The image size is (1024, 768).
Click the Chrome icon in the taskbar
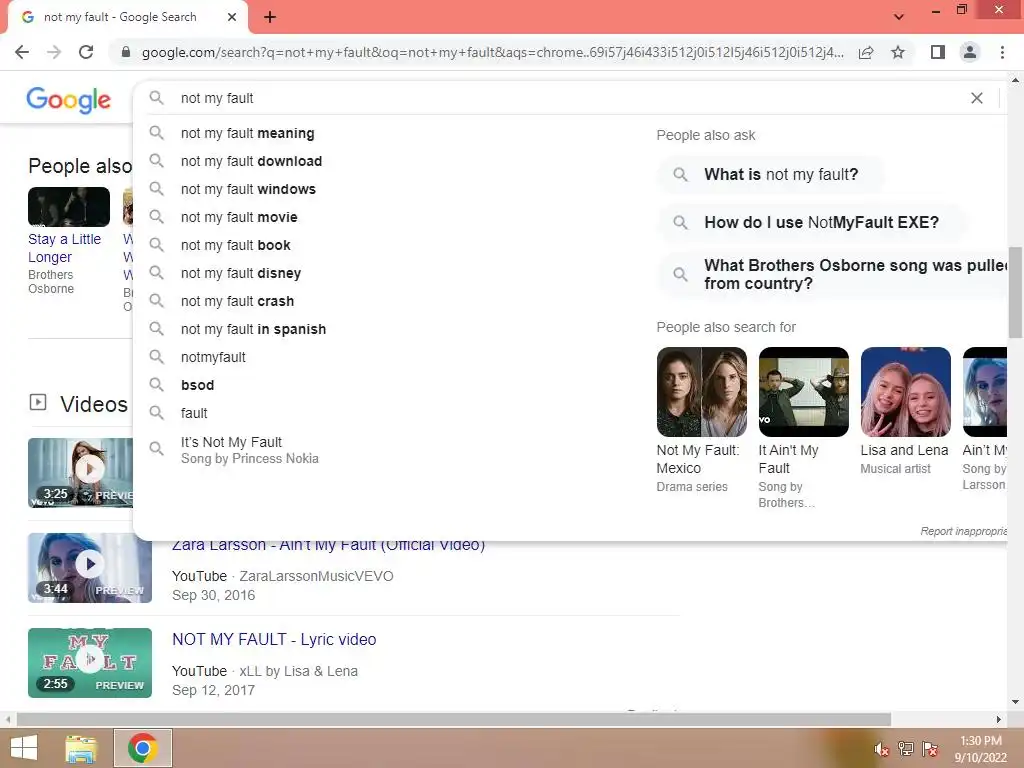[x=142, y=748]
